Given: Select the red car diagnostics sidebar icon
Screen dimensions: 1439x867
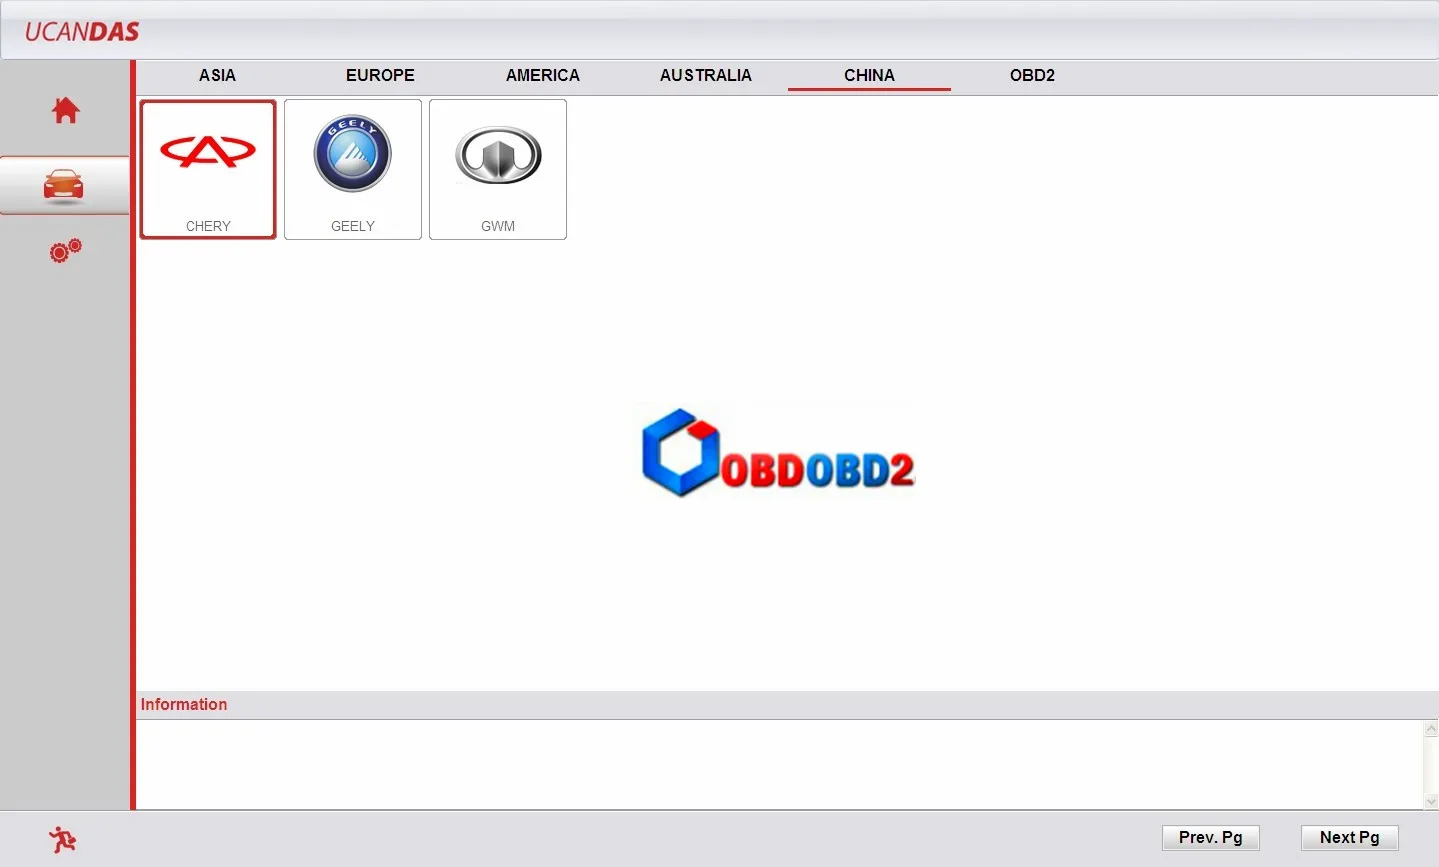Looking at the screenshot, I should [x=64, y=186].
